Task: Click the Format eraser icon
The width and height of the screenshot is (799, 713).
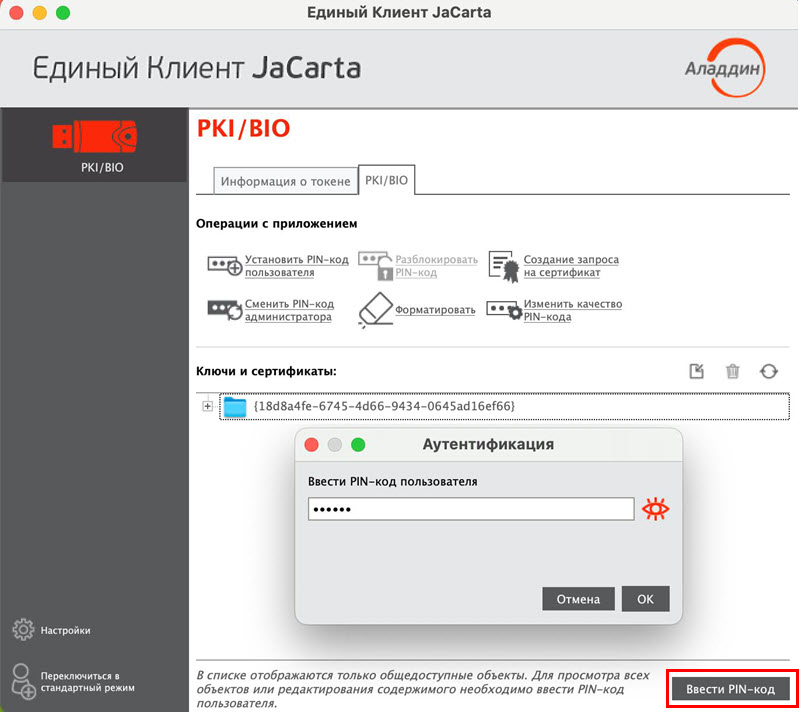Action: (374, 309)
